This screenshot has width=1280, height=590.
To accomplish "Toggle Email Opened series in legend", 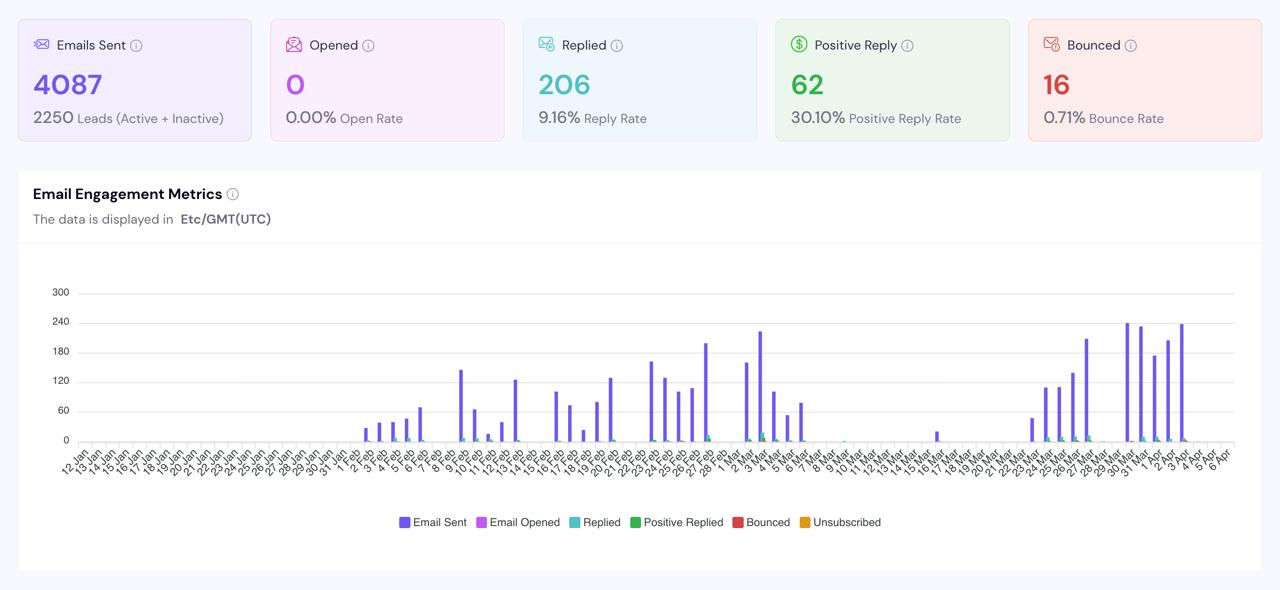I will click(x=518, y=522).
